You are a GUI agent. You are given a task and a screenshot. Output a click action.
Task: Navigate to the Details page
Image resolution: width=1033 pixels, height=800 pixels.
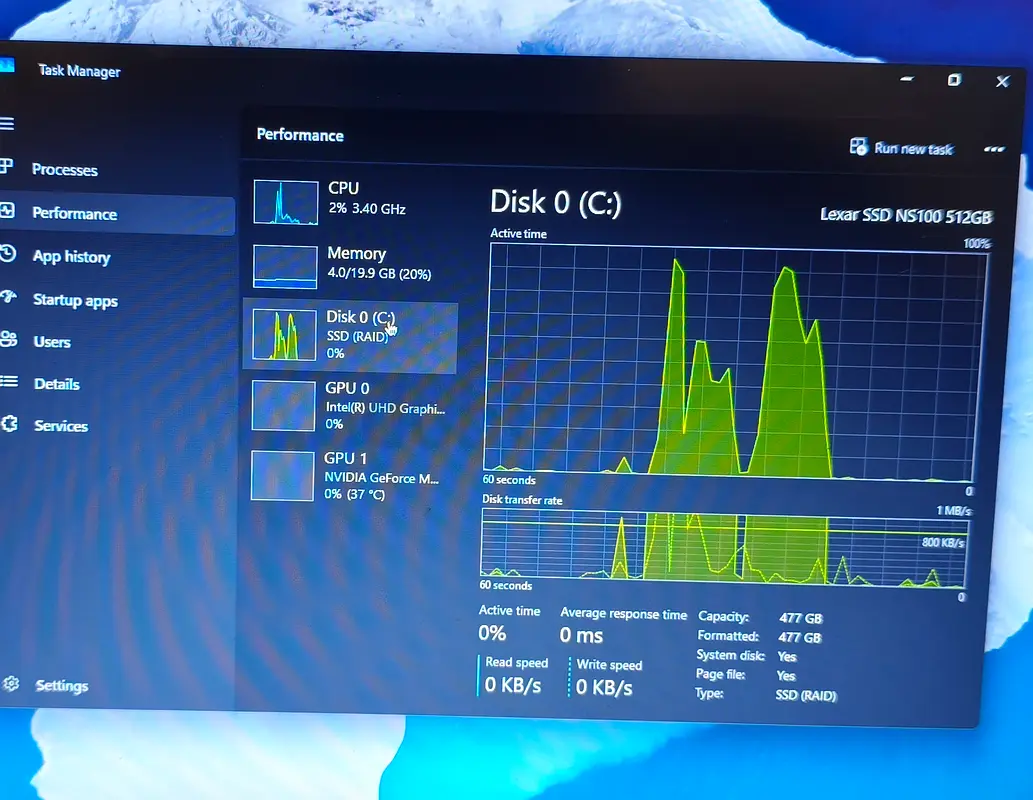57,384
